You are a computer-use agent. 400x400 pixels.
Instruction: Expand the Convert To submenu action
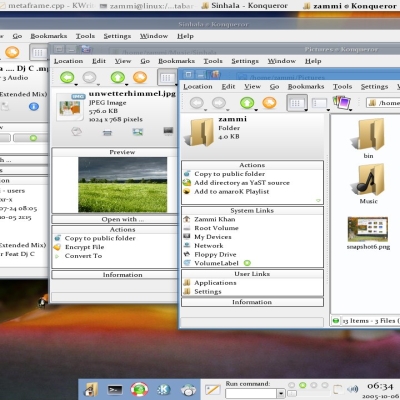[x=83, y=256]
